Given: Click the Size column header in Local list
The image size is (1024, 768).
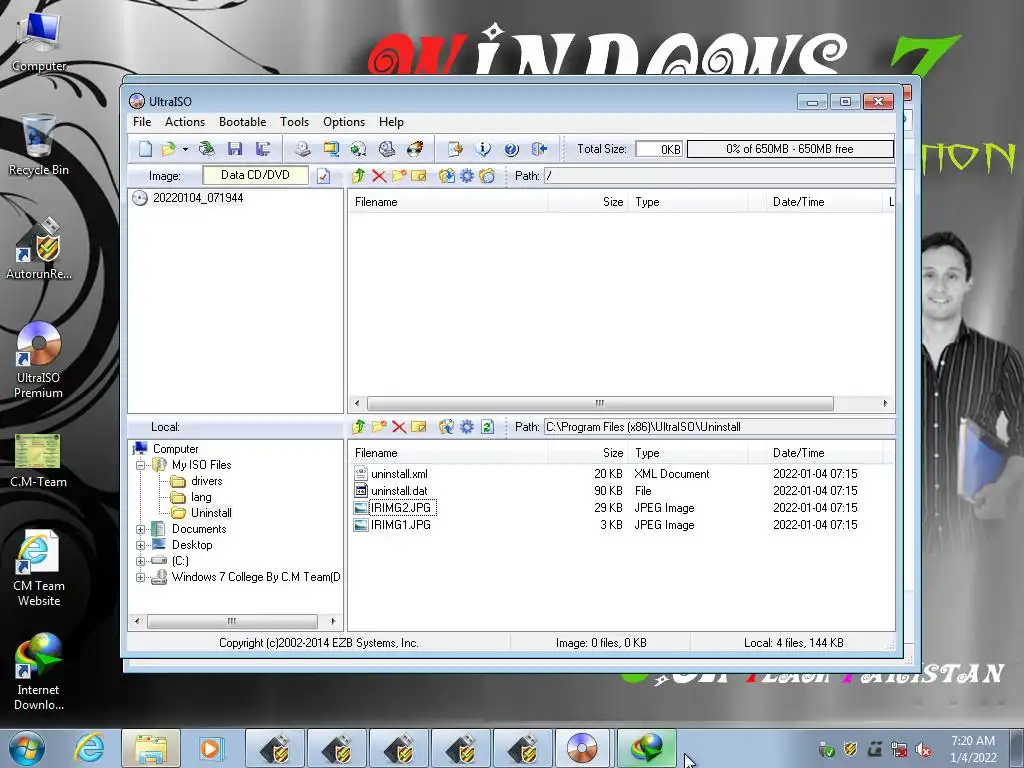Looking at the screenshot, I should [588, 453].
